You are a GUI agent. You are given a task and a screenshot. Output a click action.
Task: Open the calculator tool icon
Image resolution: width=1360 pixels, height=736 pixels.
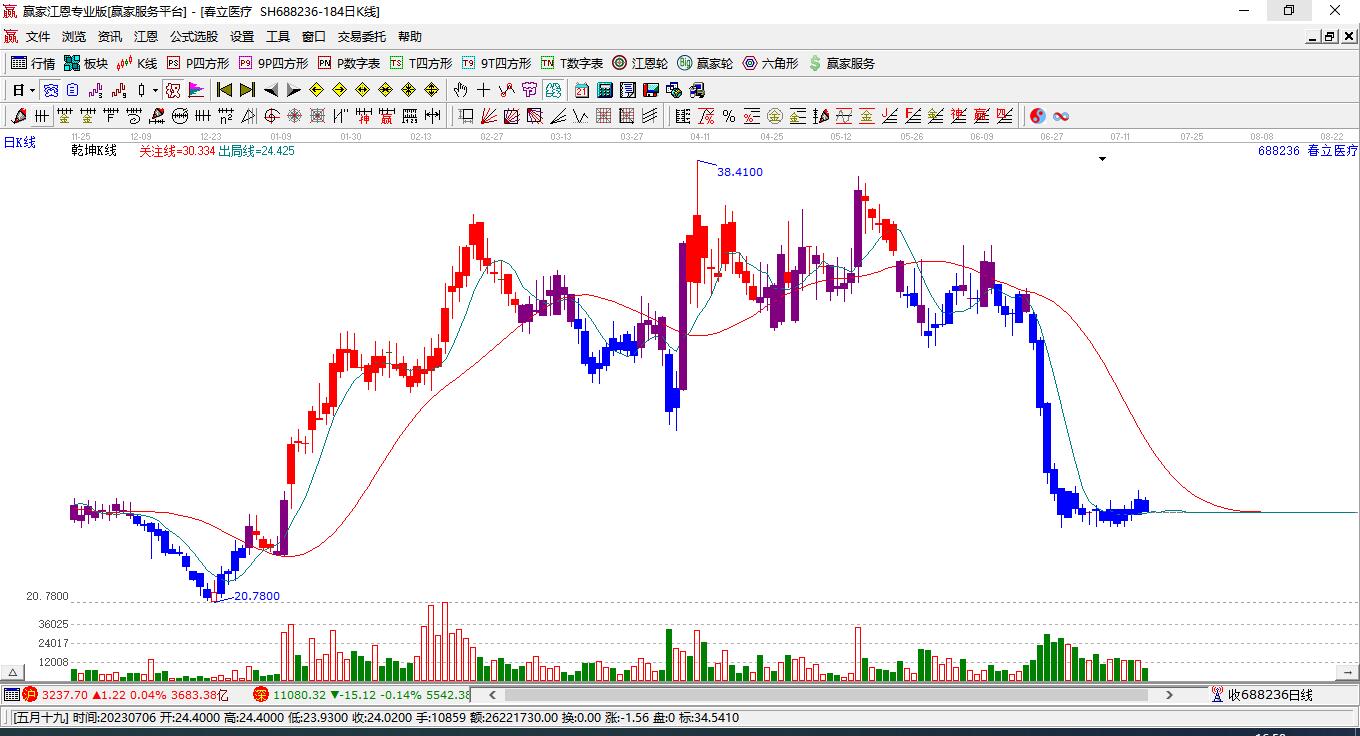(604, 90)
